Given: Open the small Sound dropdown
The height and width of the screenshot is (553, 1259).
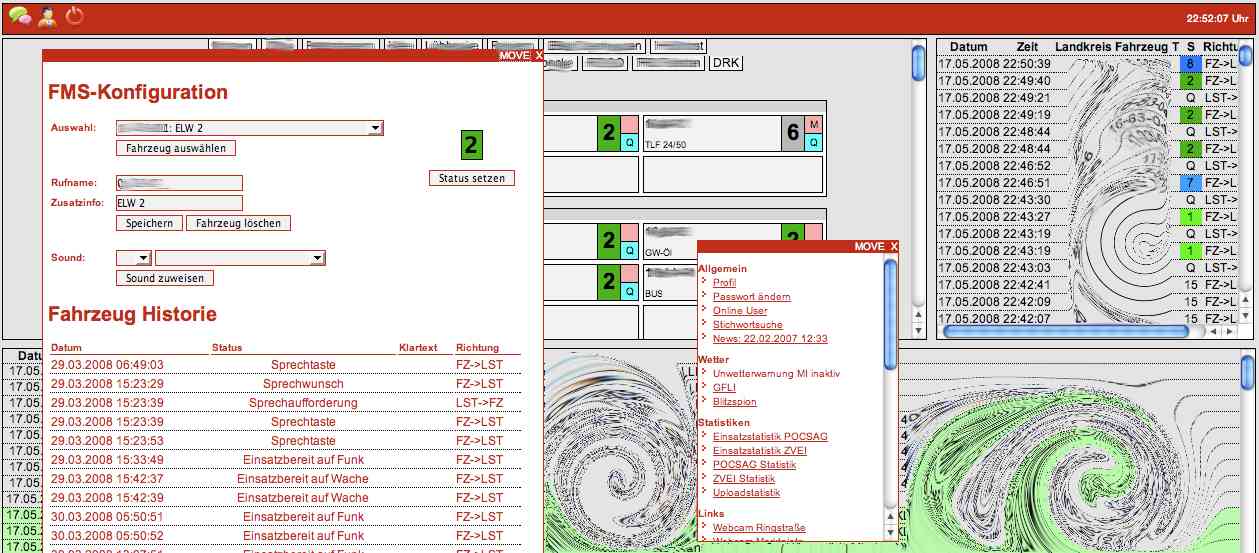Looking at the screenshot, I should point(133,258).
